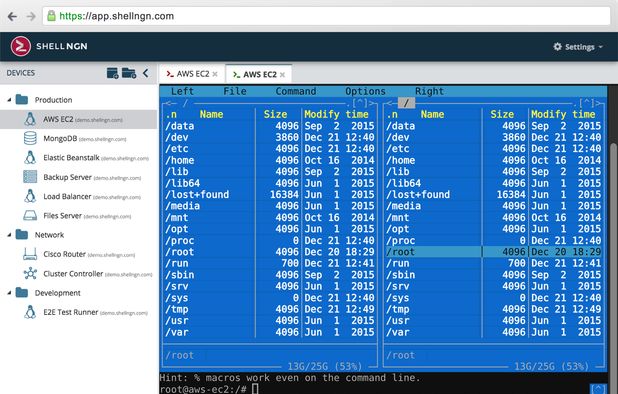Image resolution: width=618 pixels, height=394 pixels.
Task: Close the active AWS EC2 tab
Action: click(282, 74)
